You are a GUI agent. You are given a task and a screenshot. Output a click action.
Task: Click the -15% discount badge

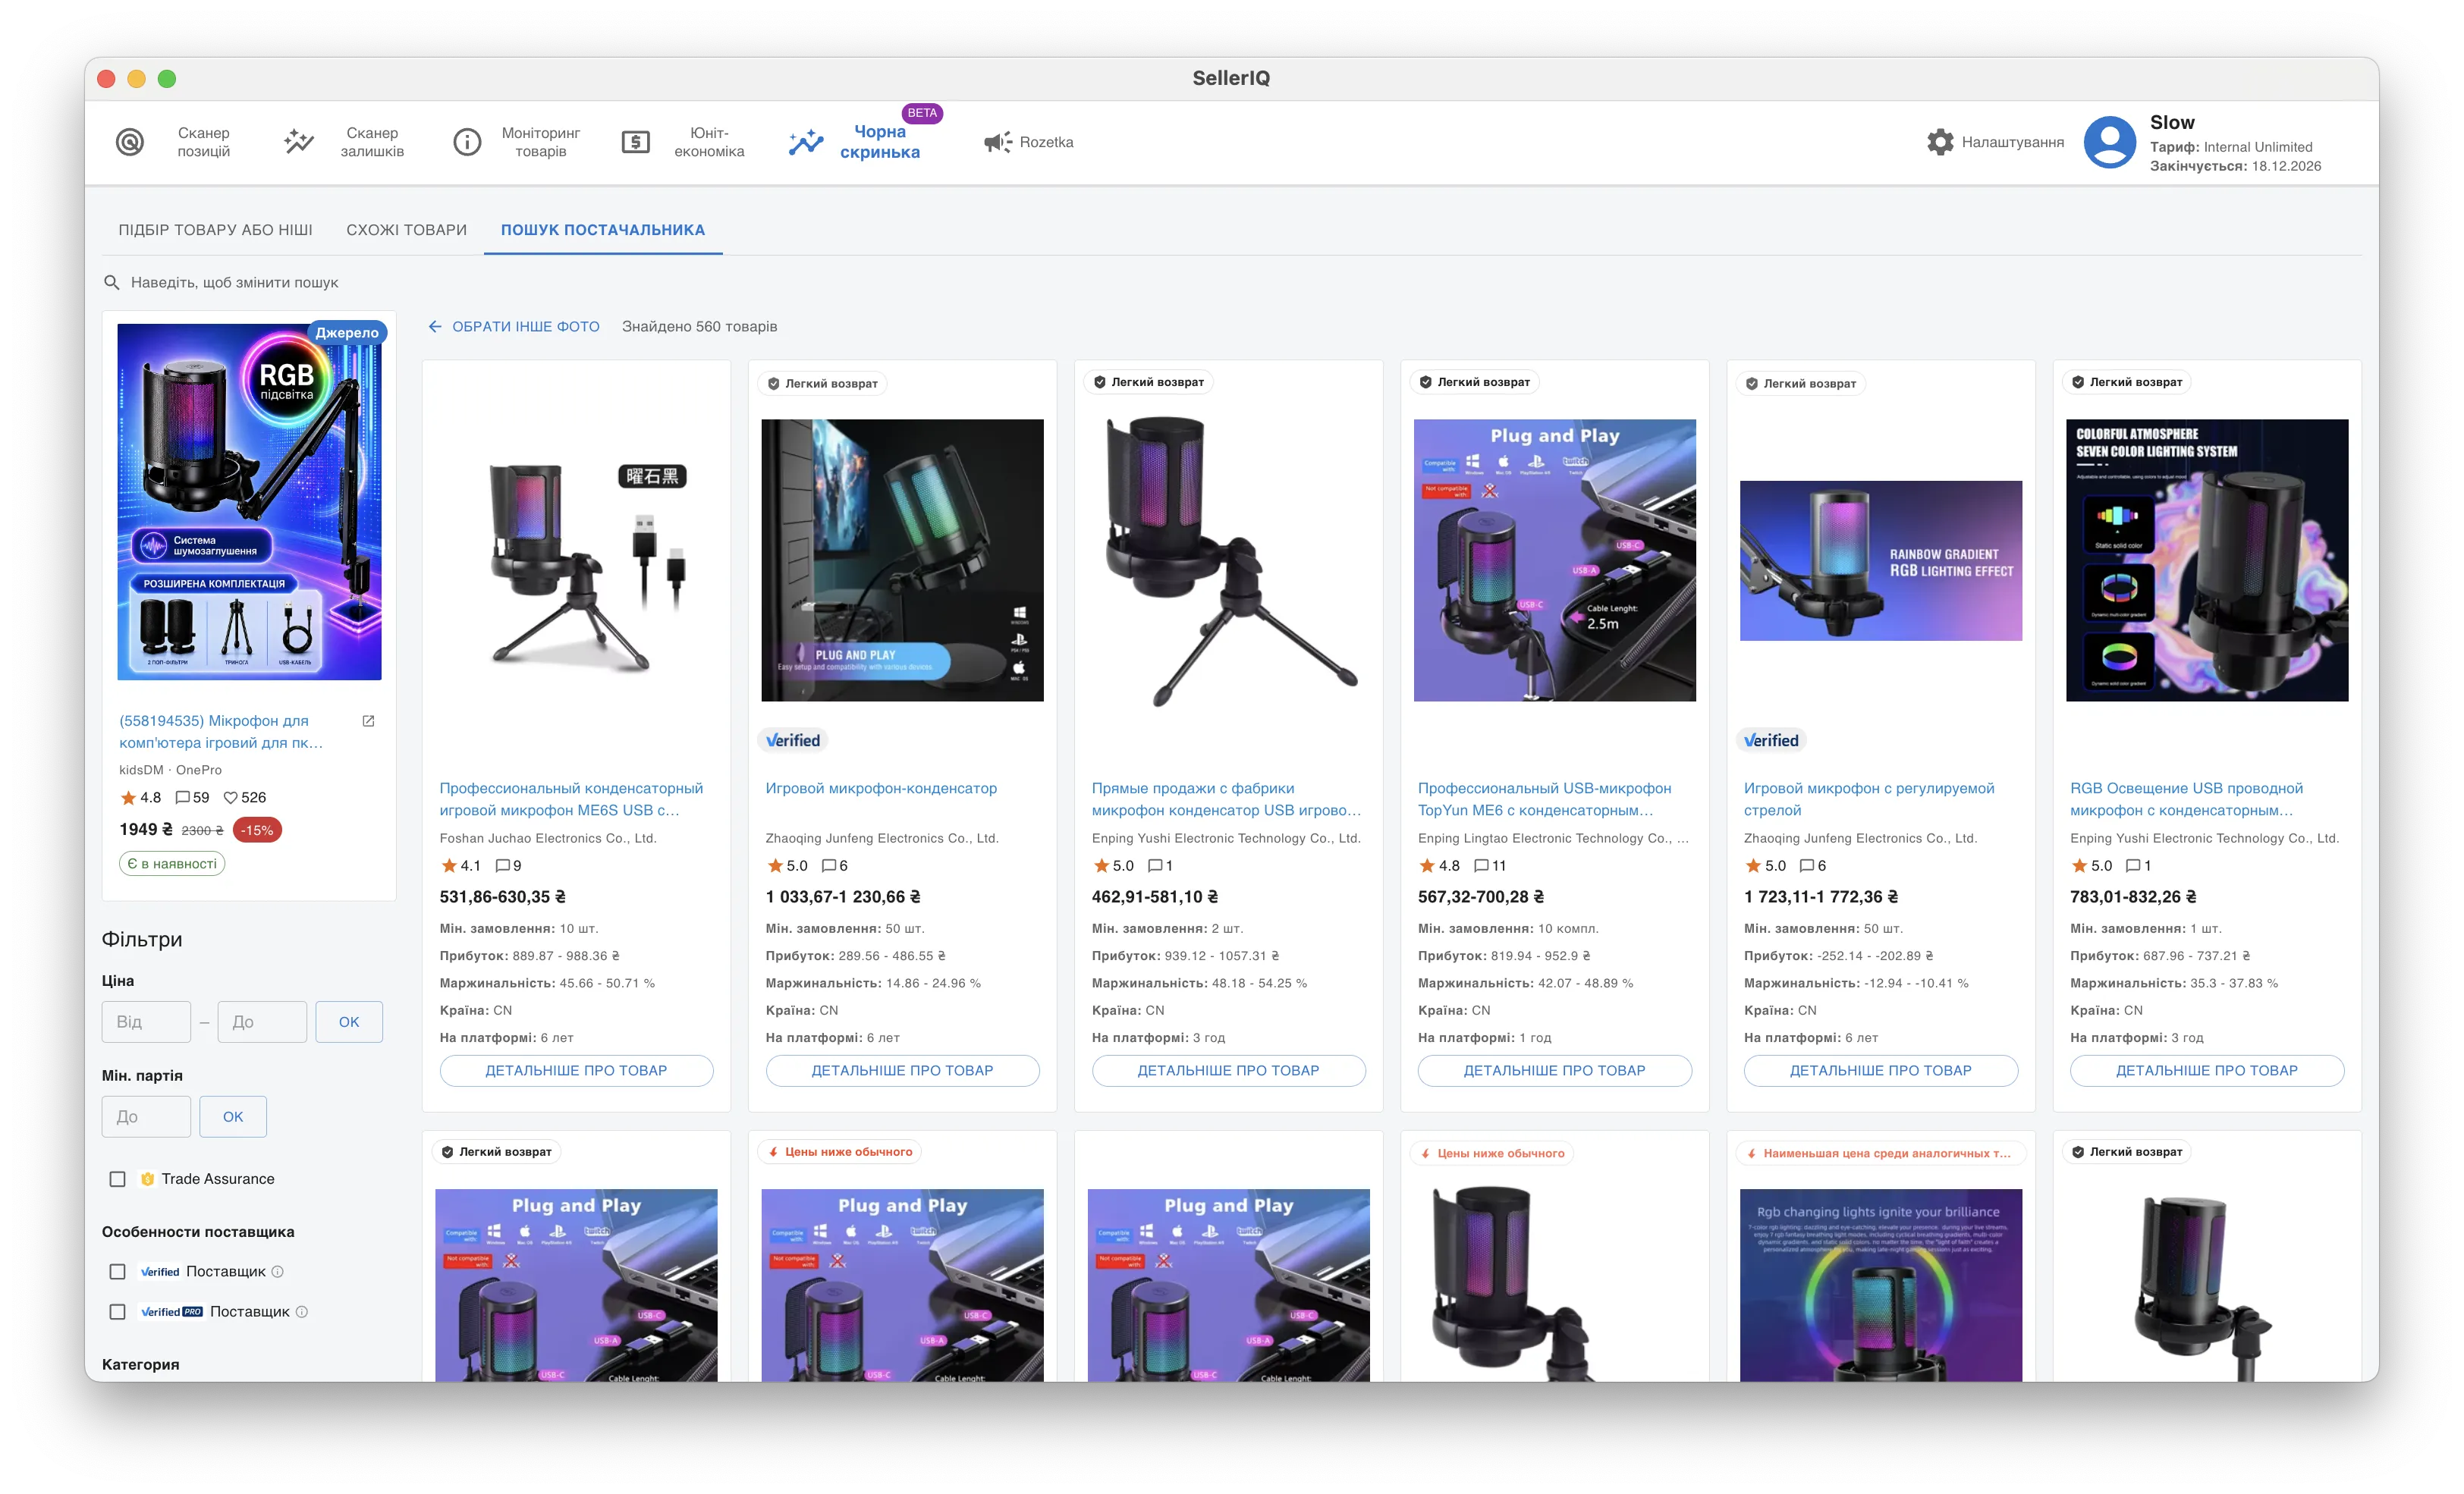click(257, 831)
